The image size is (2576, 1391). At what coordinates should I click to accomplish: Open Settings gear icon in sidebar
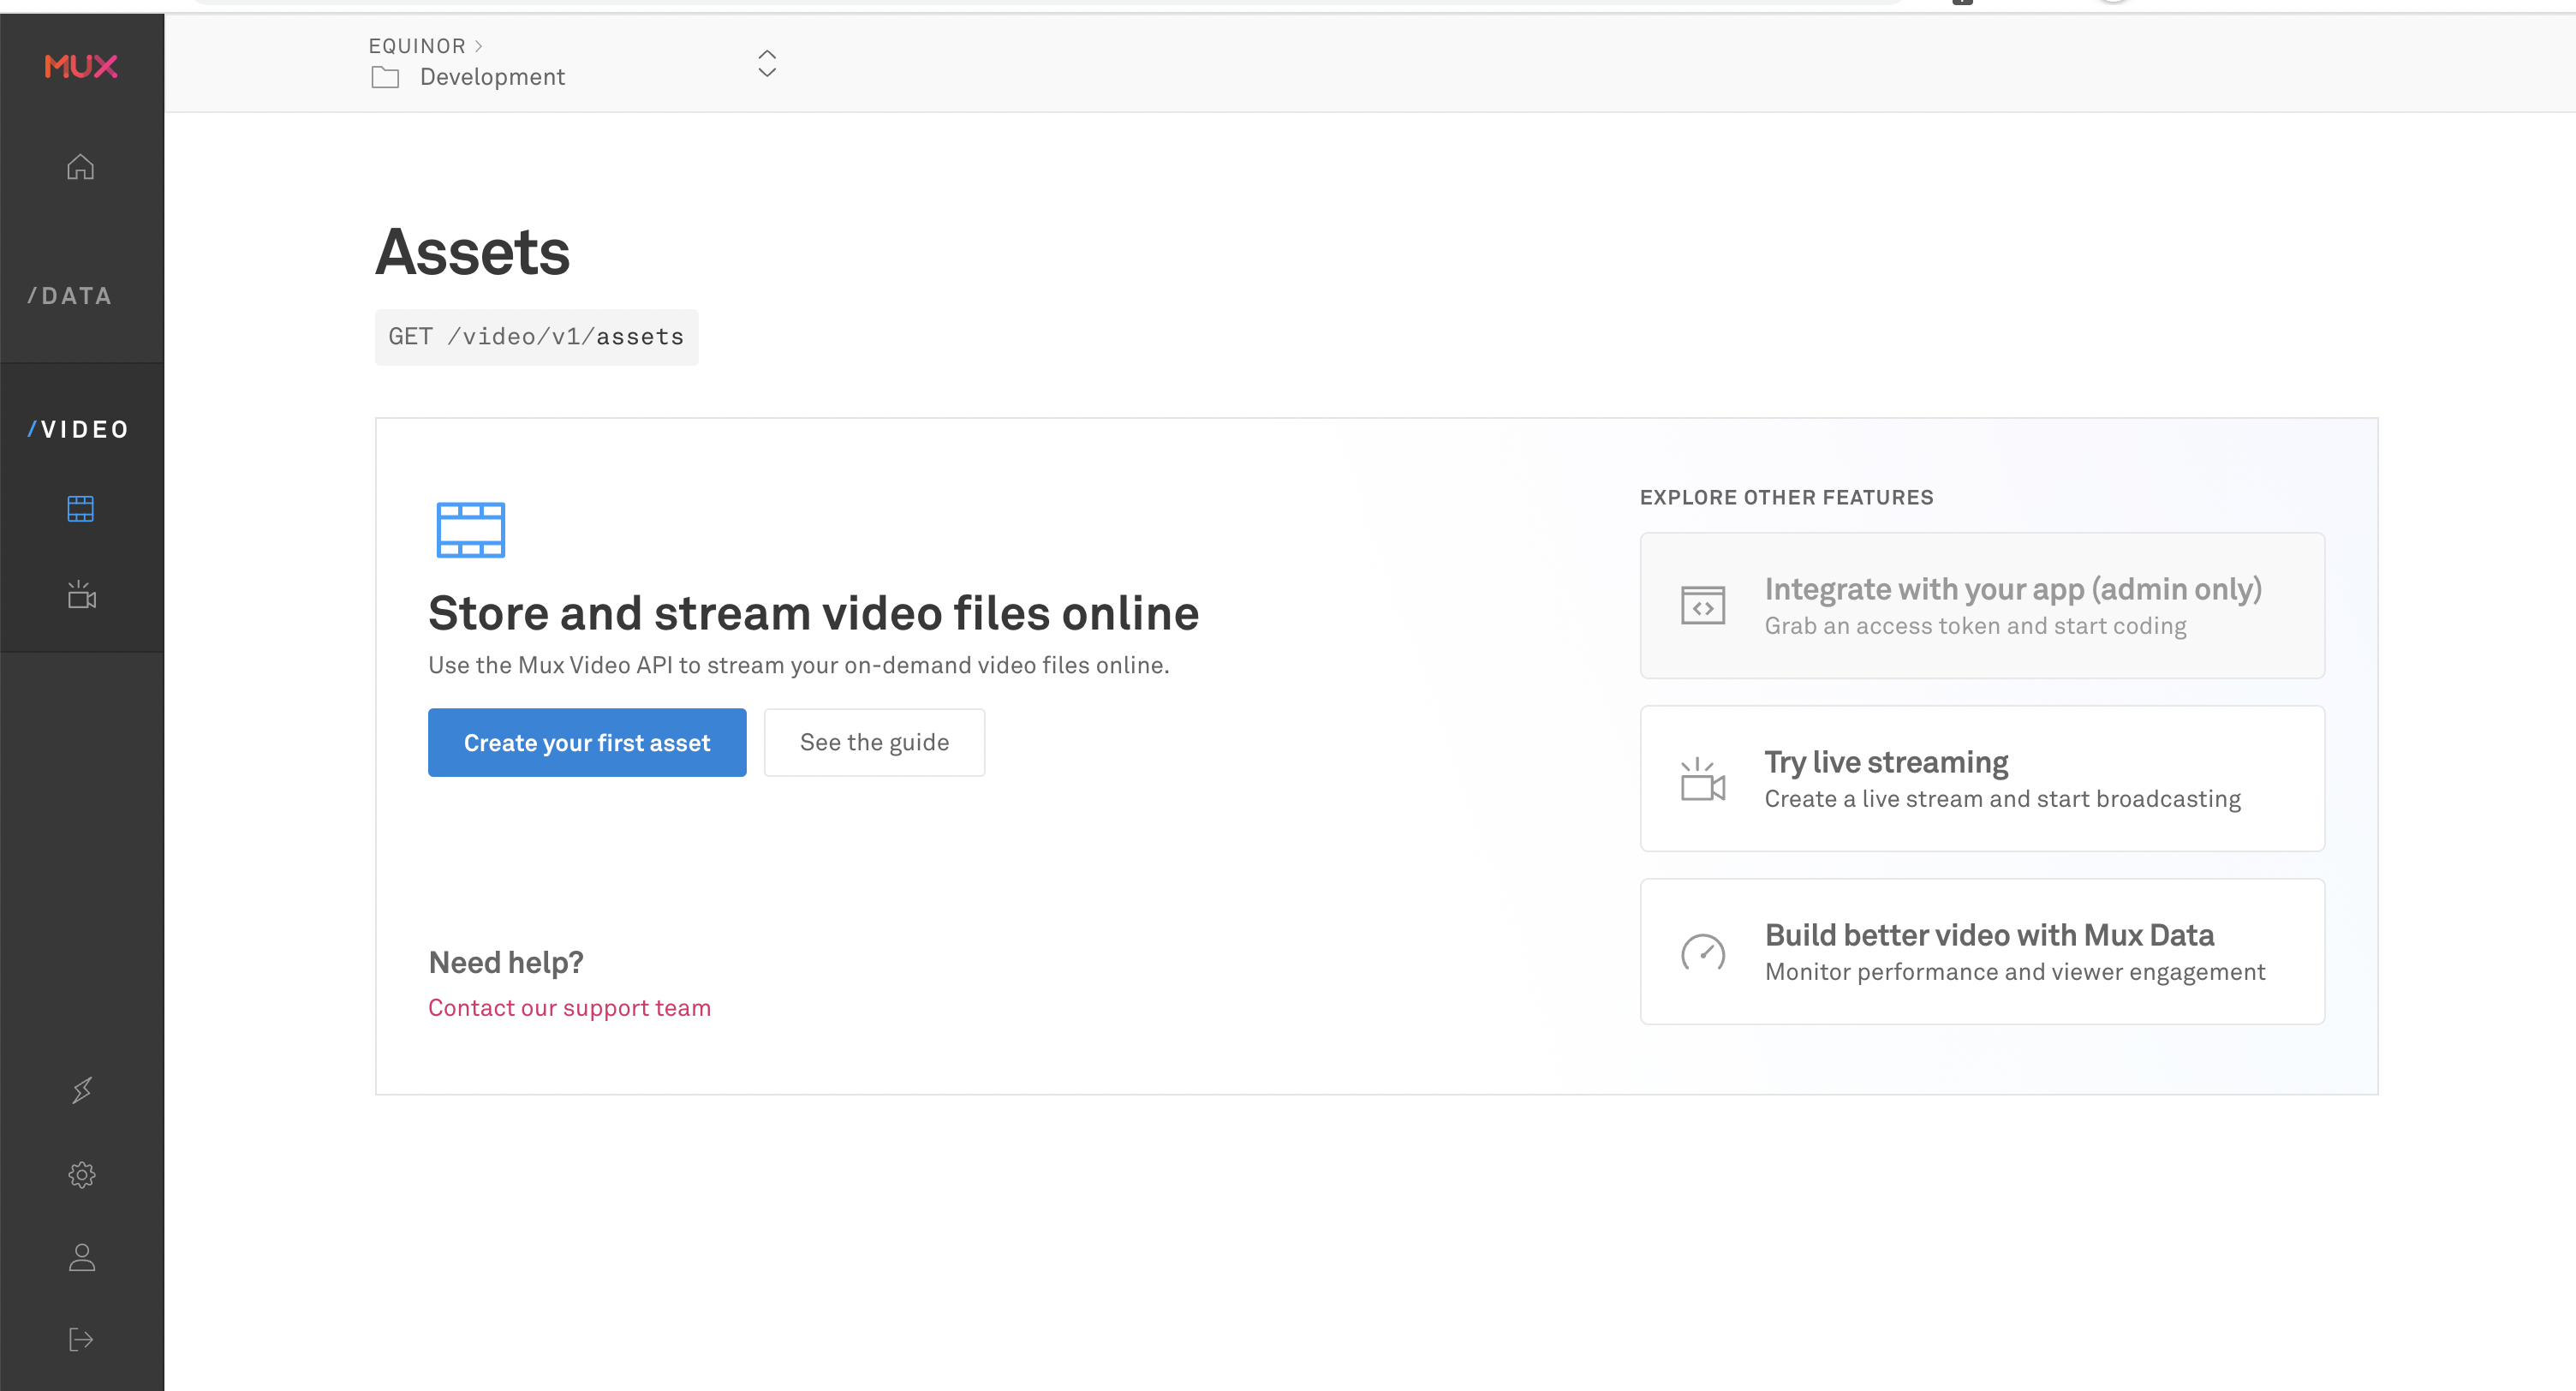(82, 1175)
